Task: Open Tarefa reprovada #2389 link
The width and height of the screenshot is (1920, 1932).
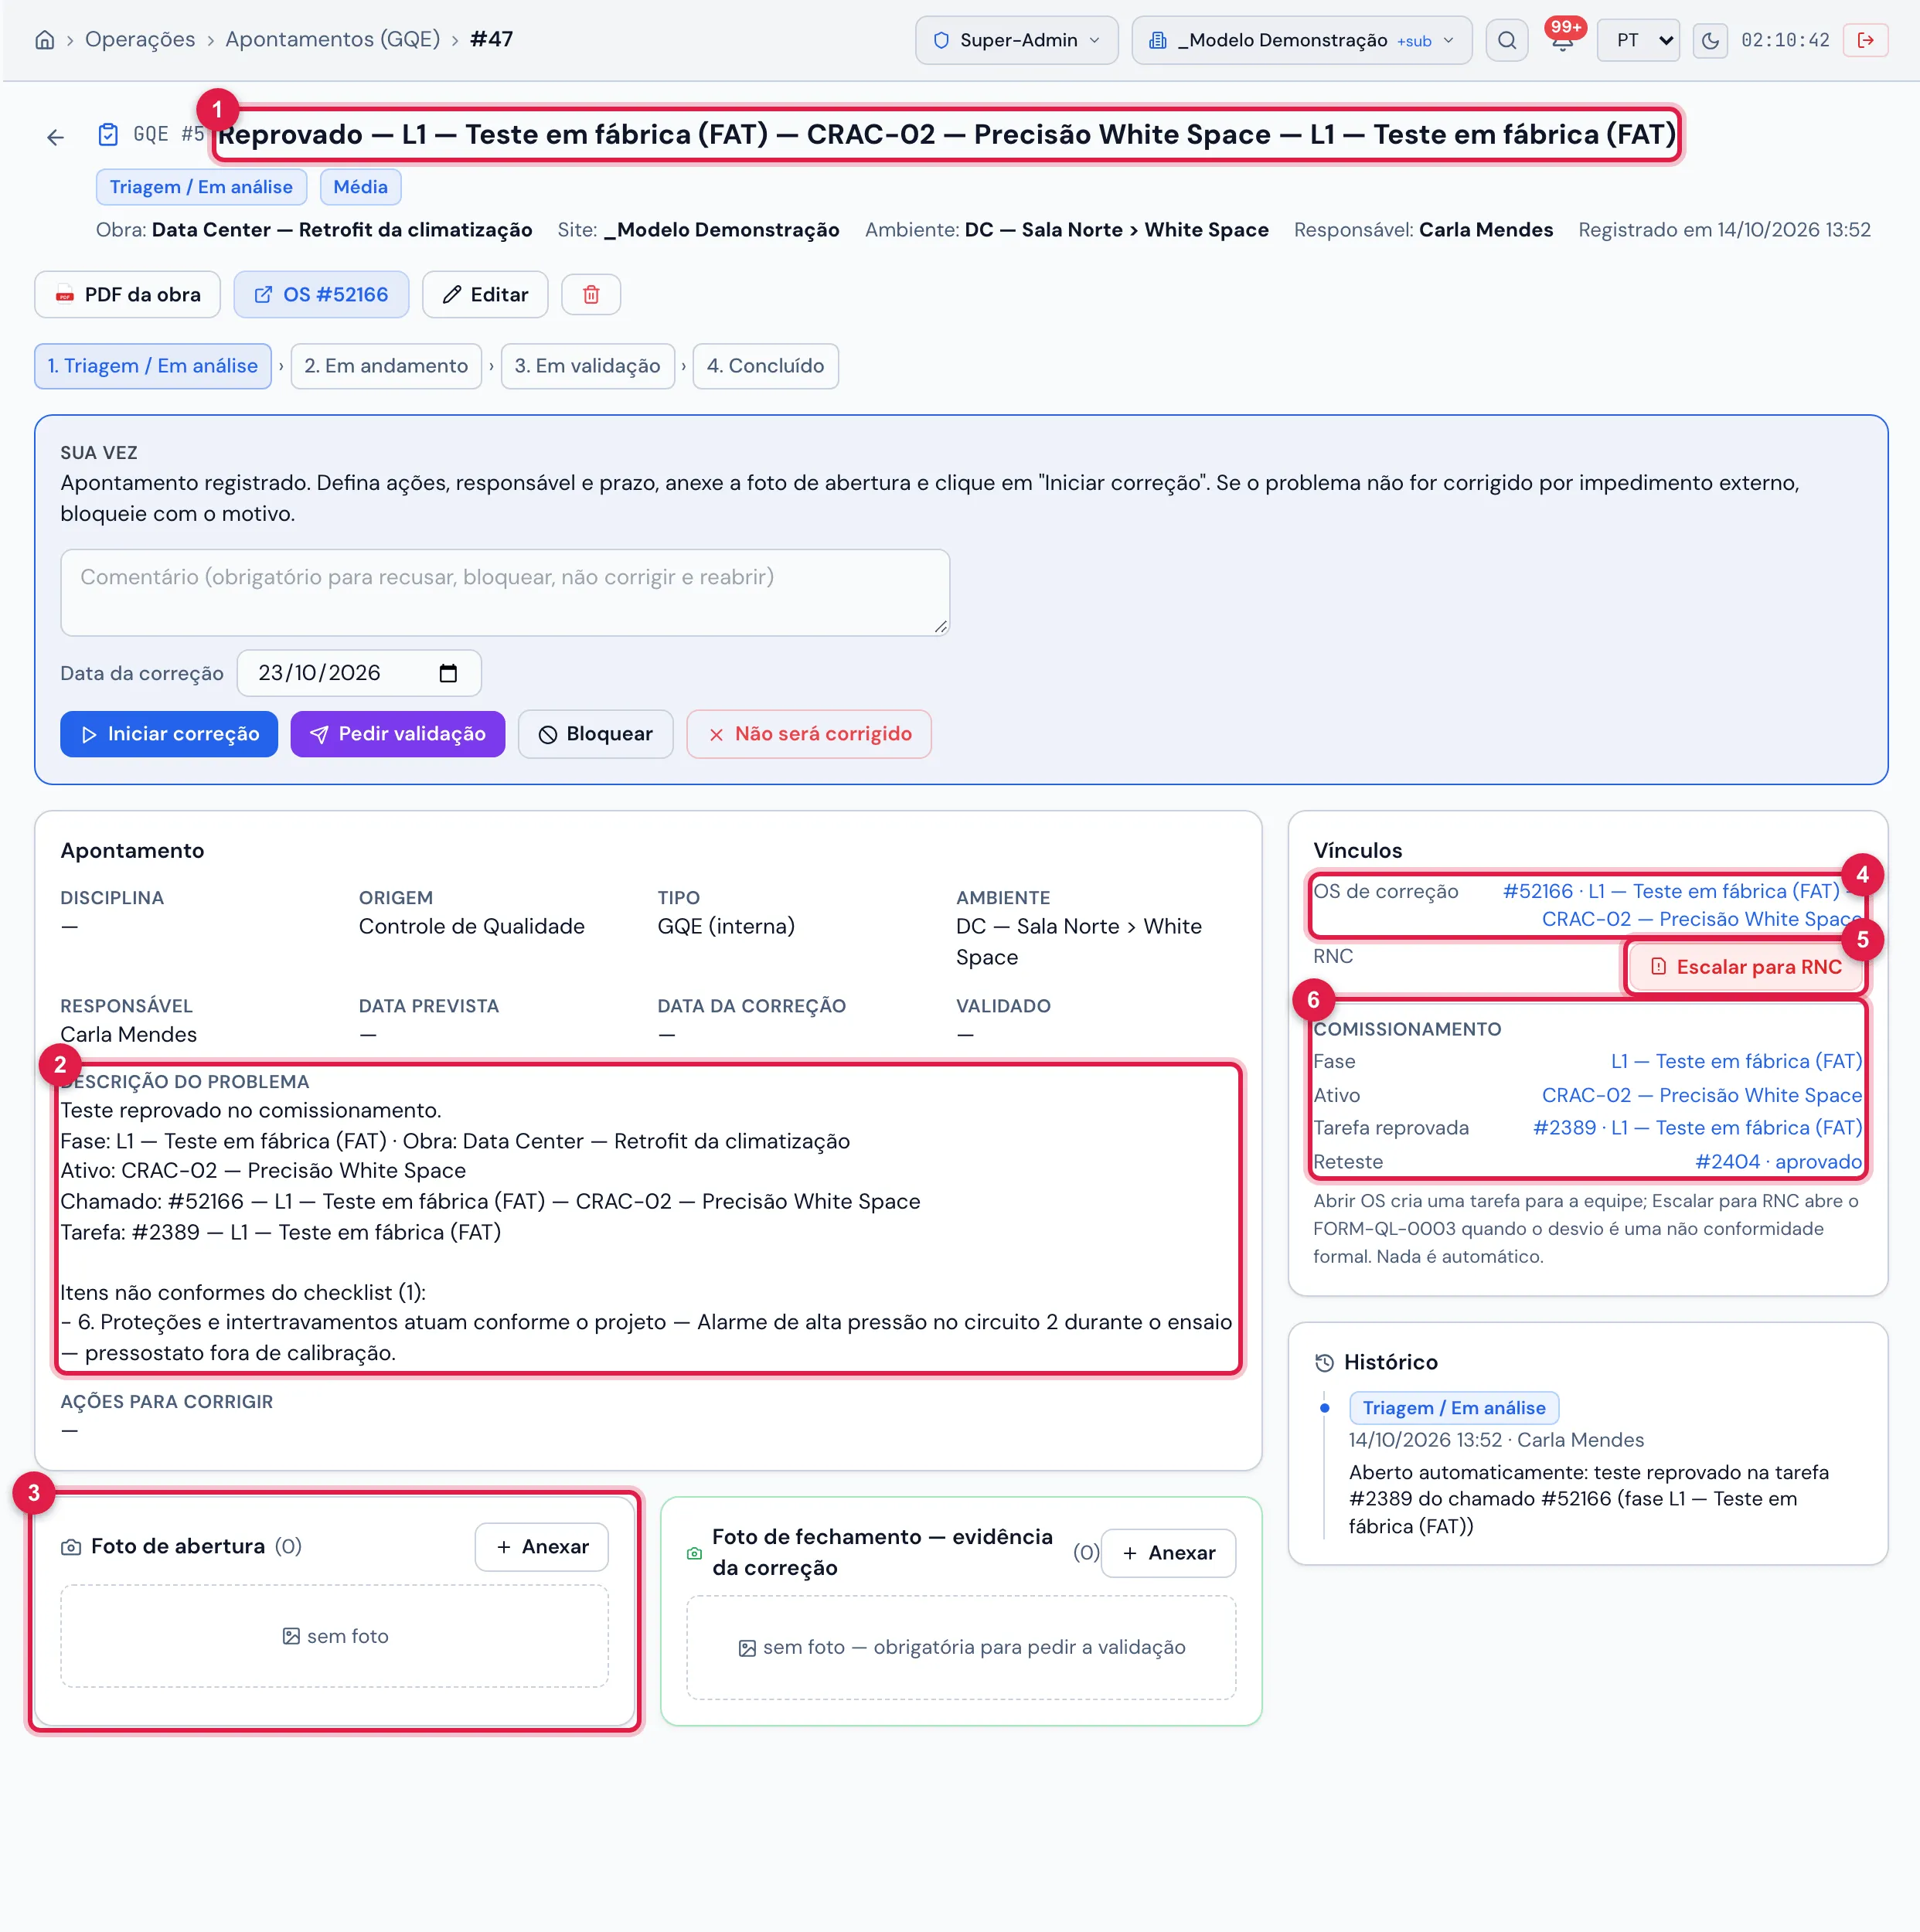Action: coord(1697,1128)
